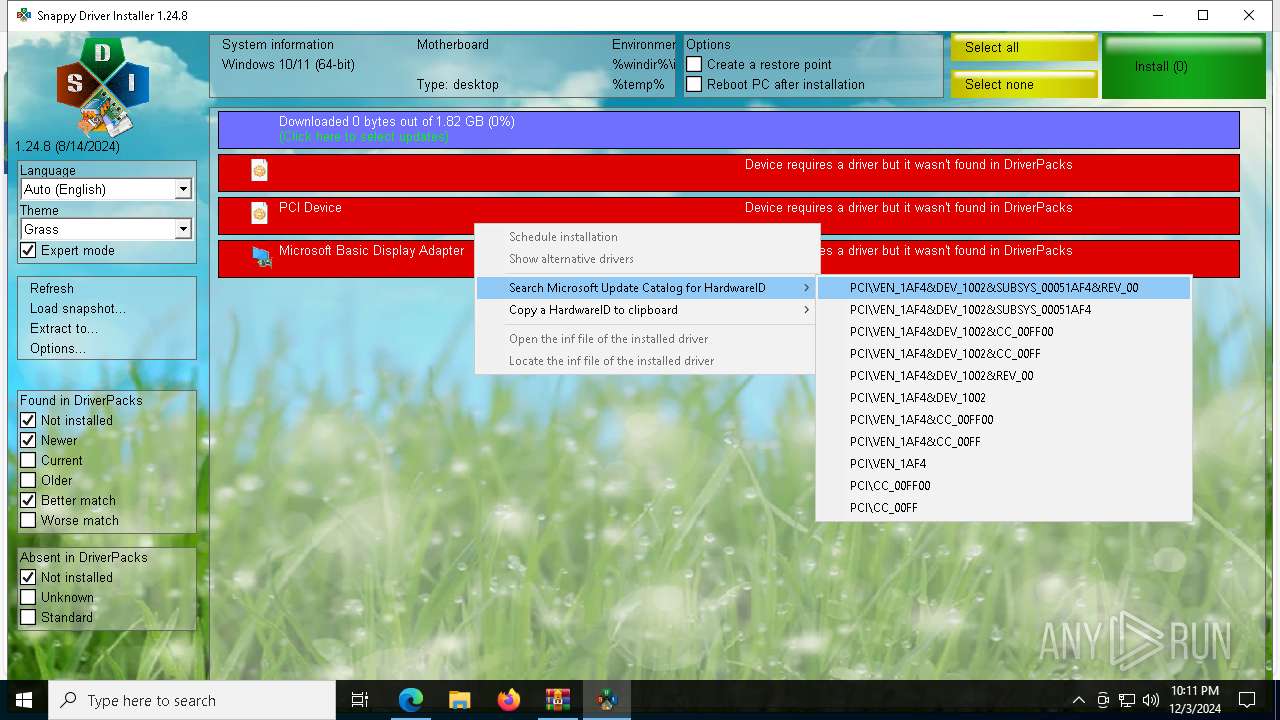Check the Current filter
Screen dimensions: 1280x720
pyautogui.click(x=28, y=460)
